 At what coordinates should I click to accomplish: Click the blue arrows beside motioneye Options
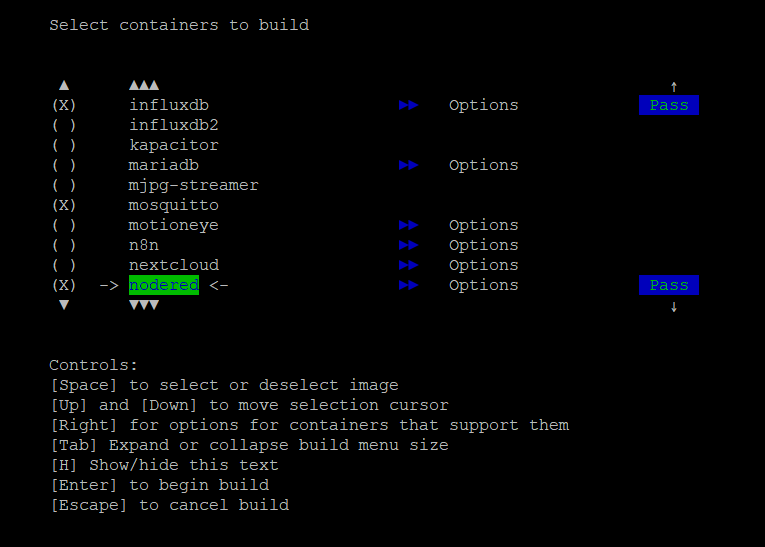[408, 225]
